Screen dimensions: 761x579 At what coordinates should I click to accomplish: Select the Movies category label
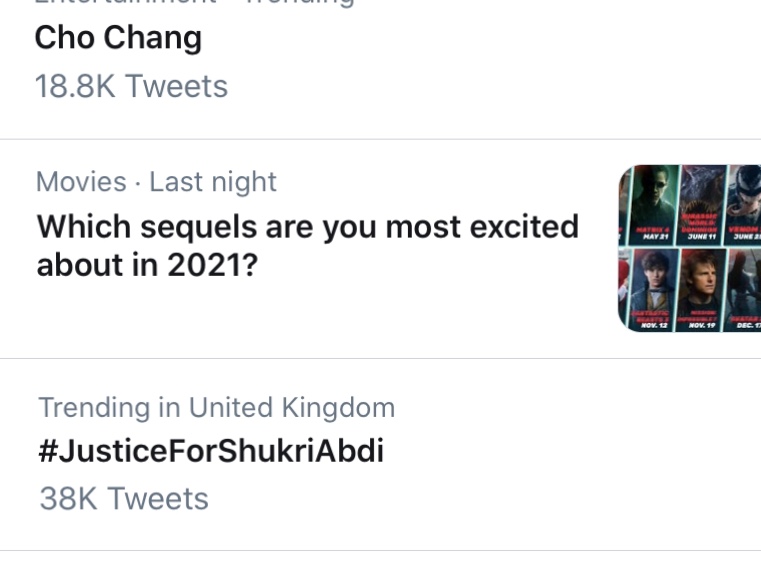pos(81,182)
